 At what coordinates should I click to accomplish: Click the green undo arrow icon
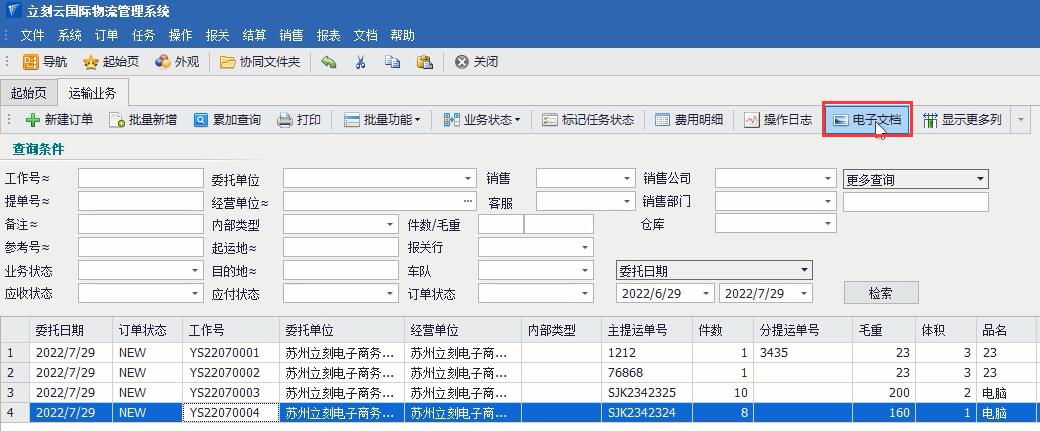click(329, 62)
